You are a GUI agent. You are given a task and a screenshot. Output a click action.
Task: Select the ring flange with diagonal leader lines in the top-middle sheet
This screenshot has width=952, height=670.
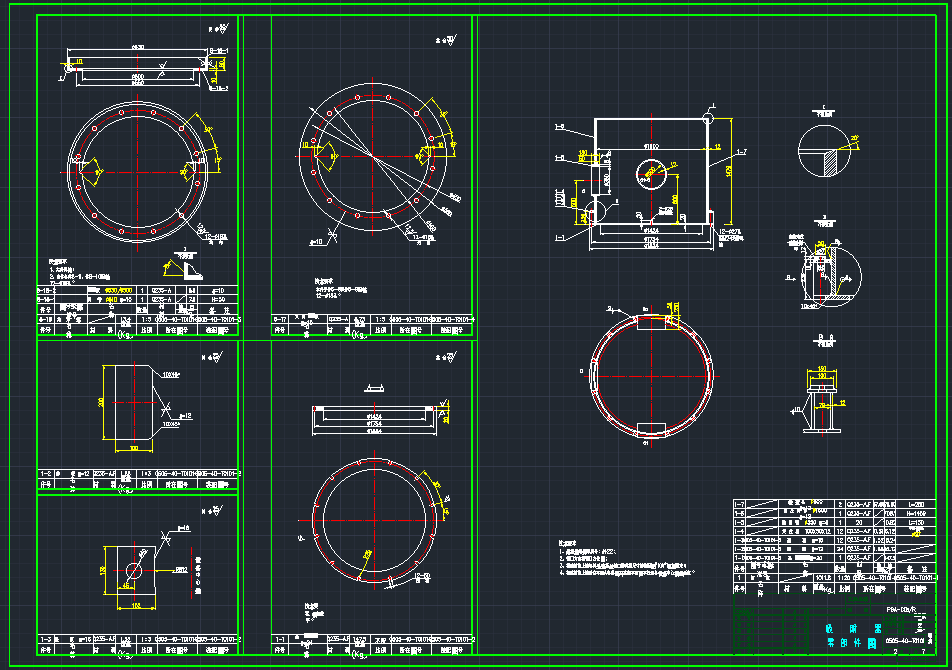[x=373, y=157]
